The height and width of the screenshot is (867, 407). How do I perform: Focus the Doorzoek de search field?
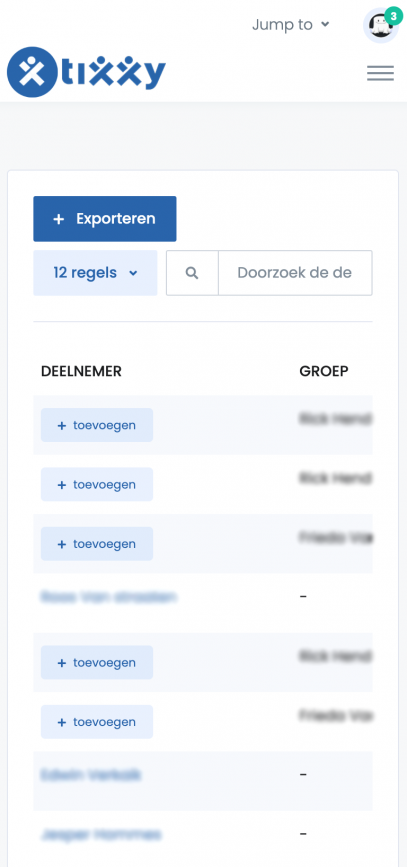pyautogui.click(x=295, y=273)
